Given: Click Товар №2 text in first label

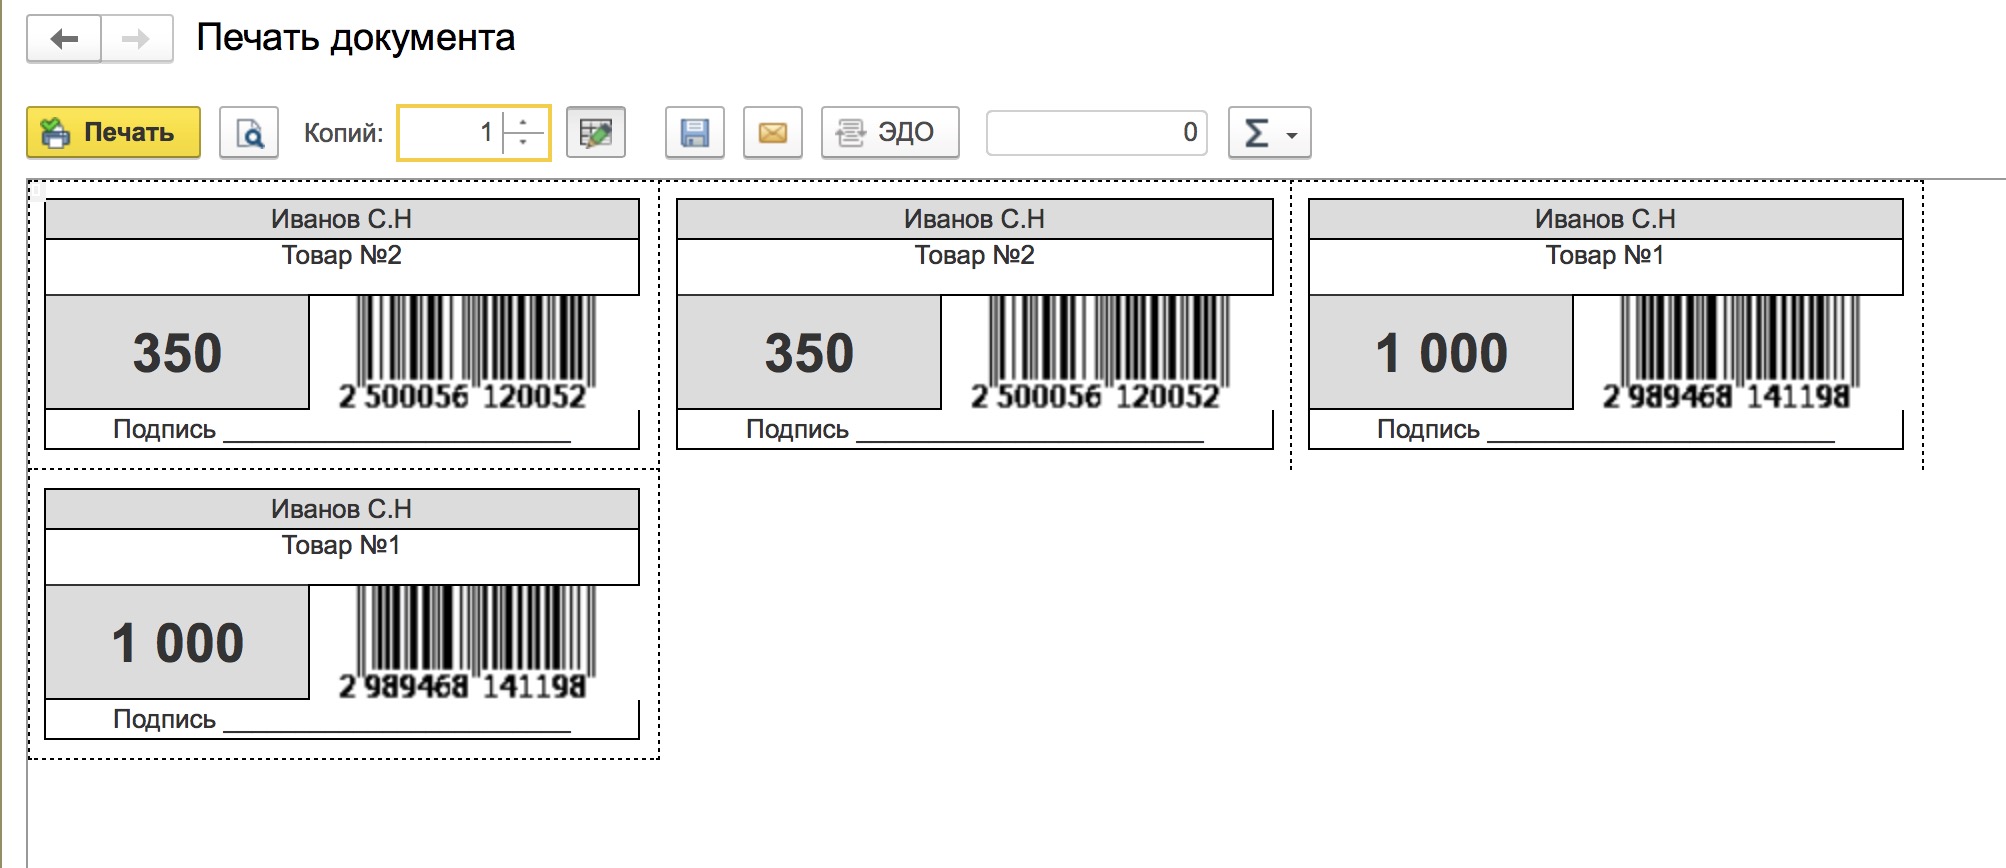Looking at the screenshot, I should (342, 256).
